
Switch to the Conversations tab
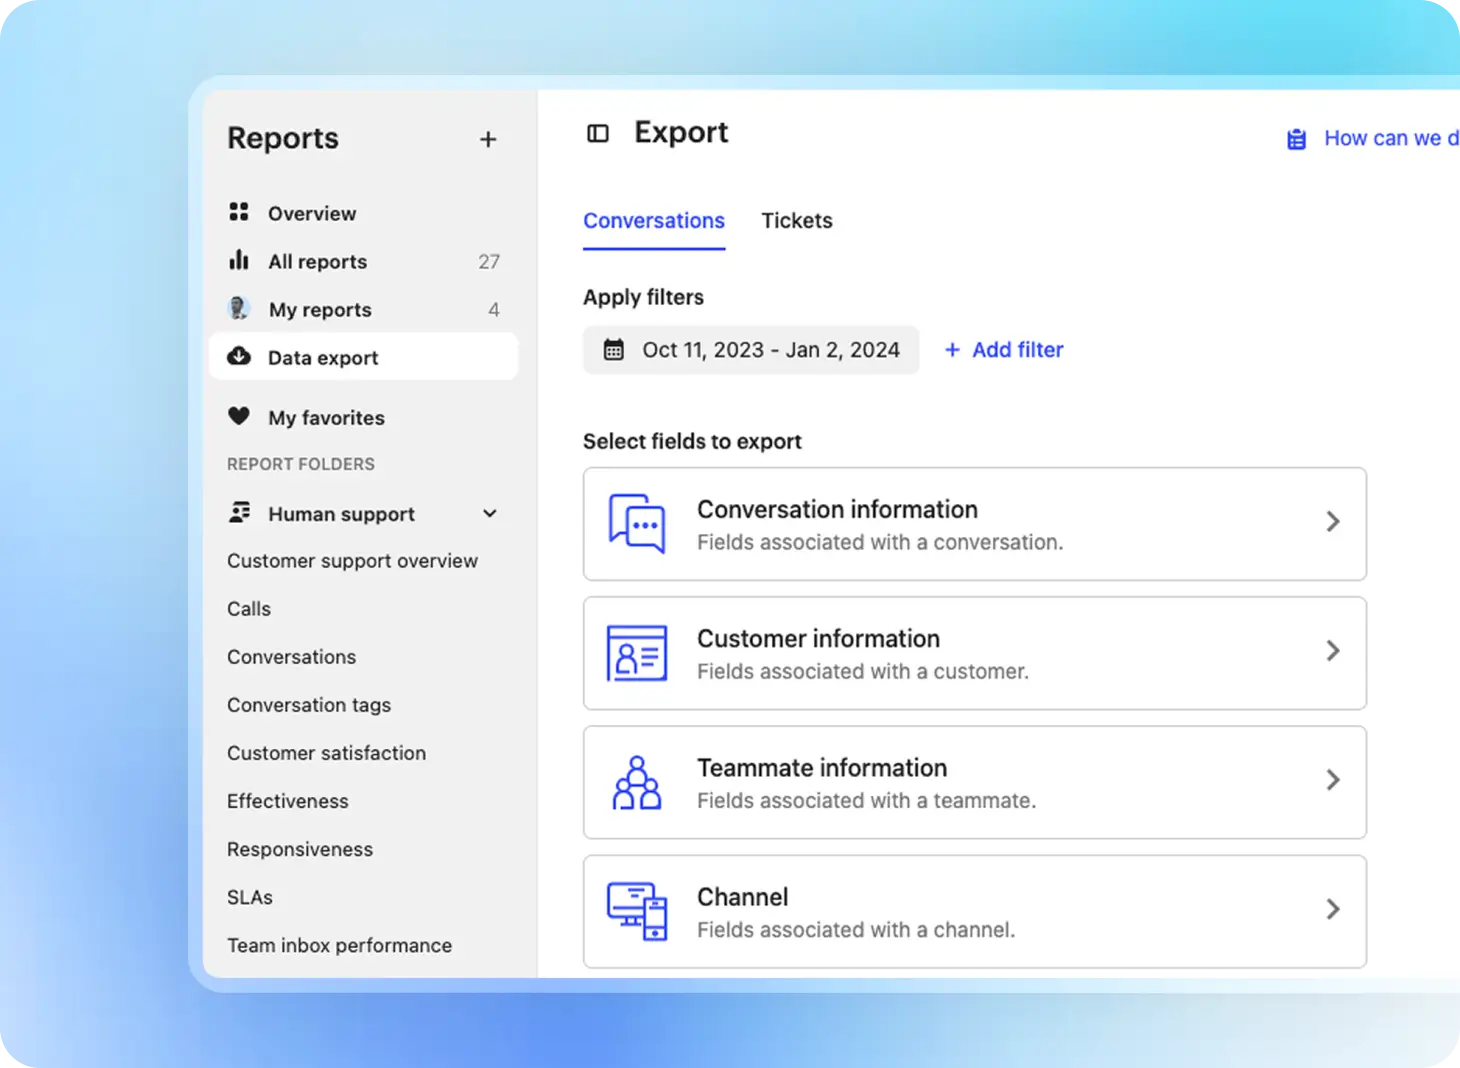pos(654,220)
